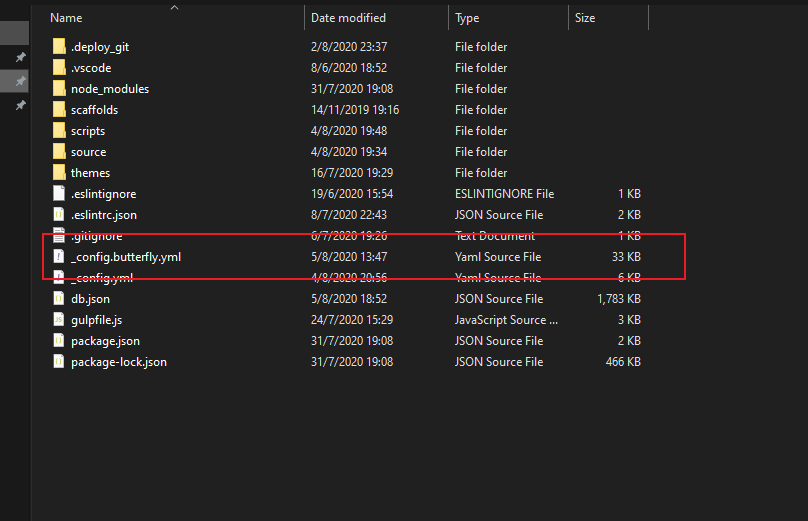Click the _config.butterfly.yml file icon
The height and width of the screenshot is (521, 808).
point(59,257)
